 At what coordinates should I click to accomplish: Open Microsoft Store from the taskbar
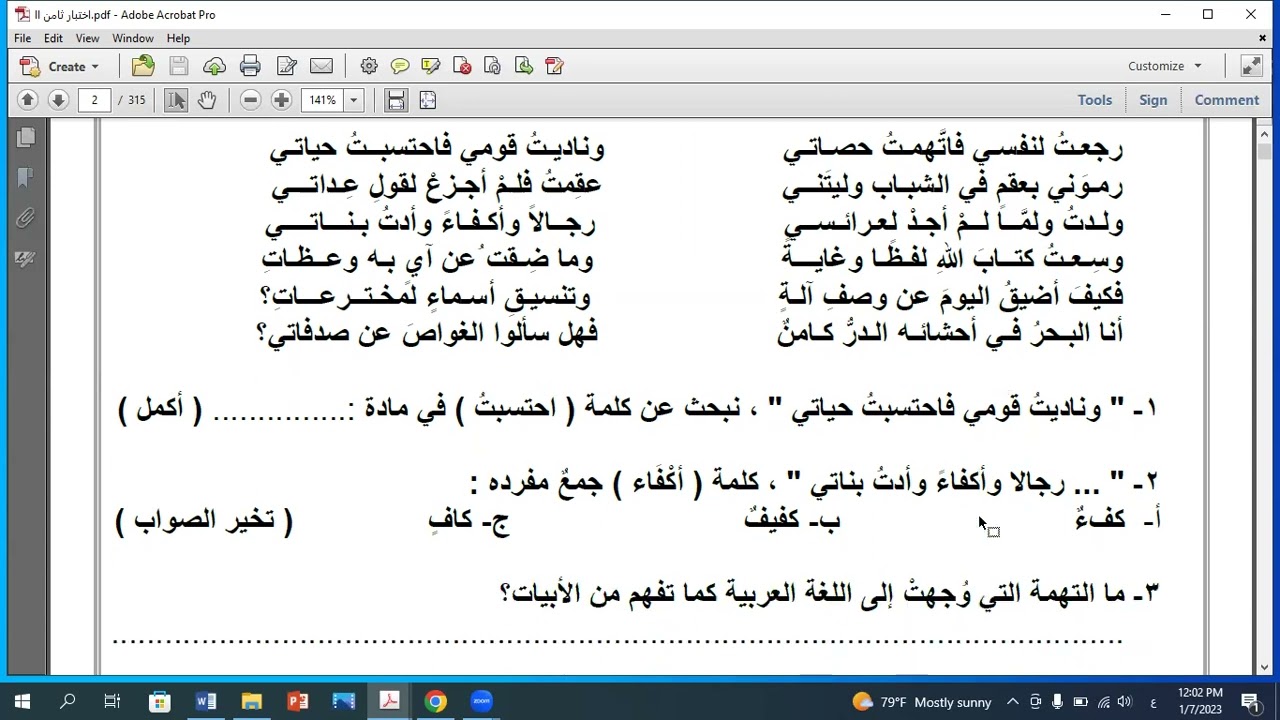click(x=160, y=702)
